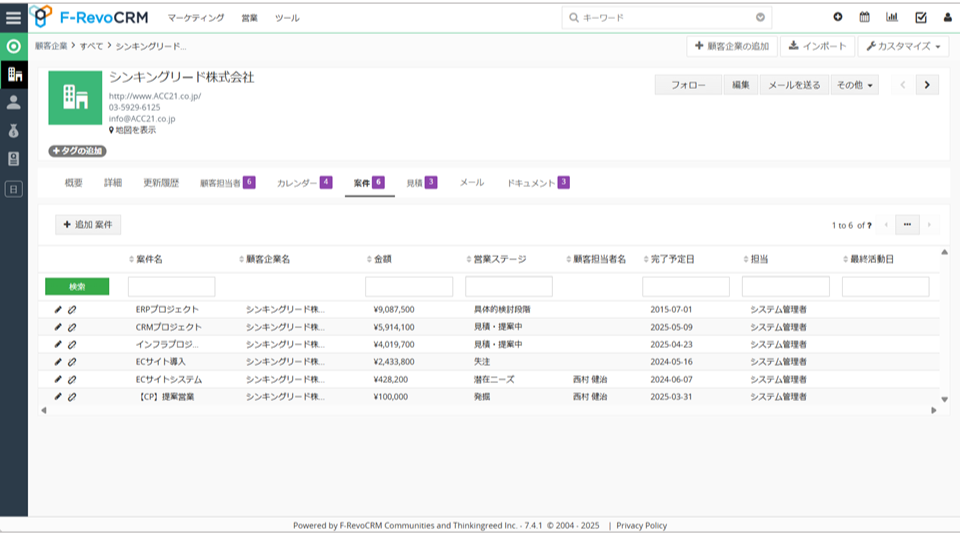960x535 pixels.
Task: Sort by 案件名 column
Action: (146, 260)
